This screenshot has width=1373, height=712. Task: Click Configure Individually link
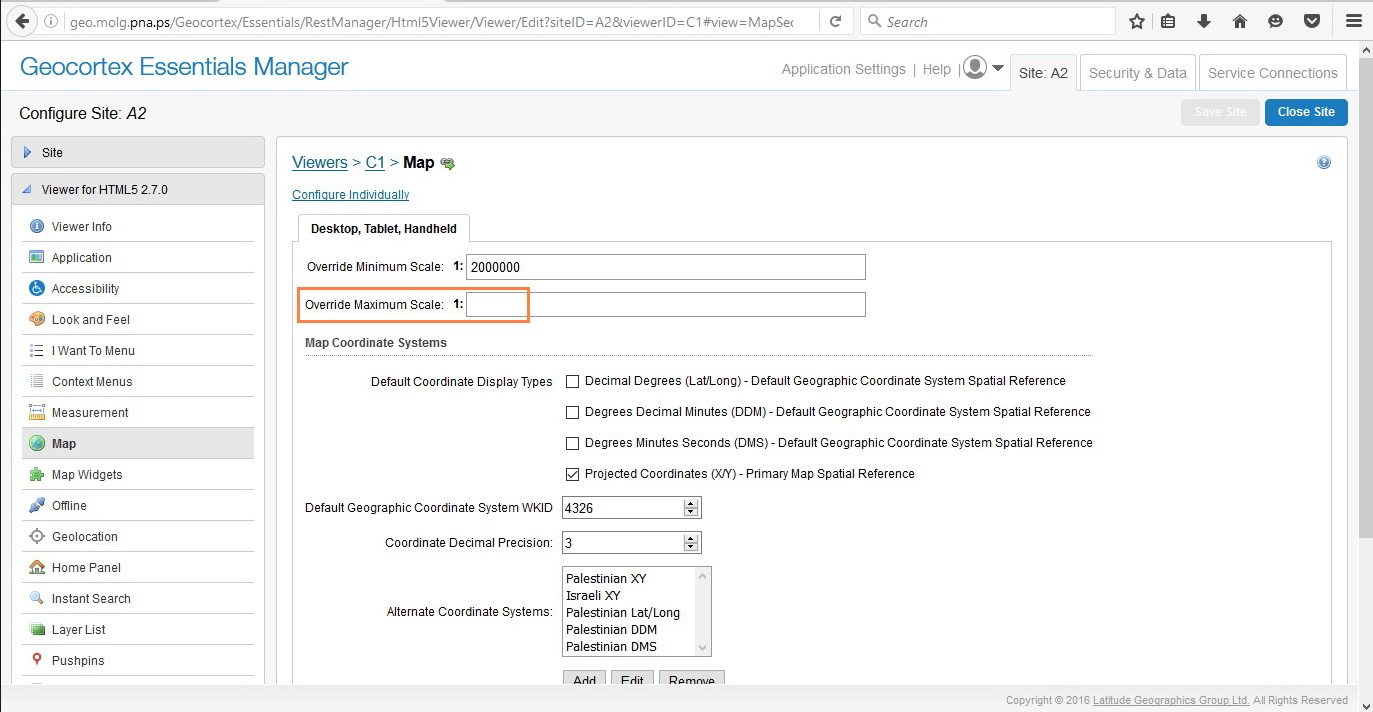pyautogui.click(x=350, y=195)
